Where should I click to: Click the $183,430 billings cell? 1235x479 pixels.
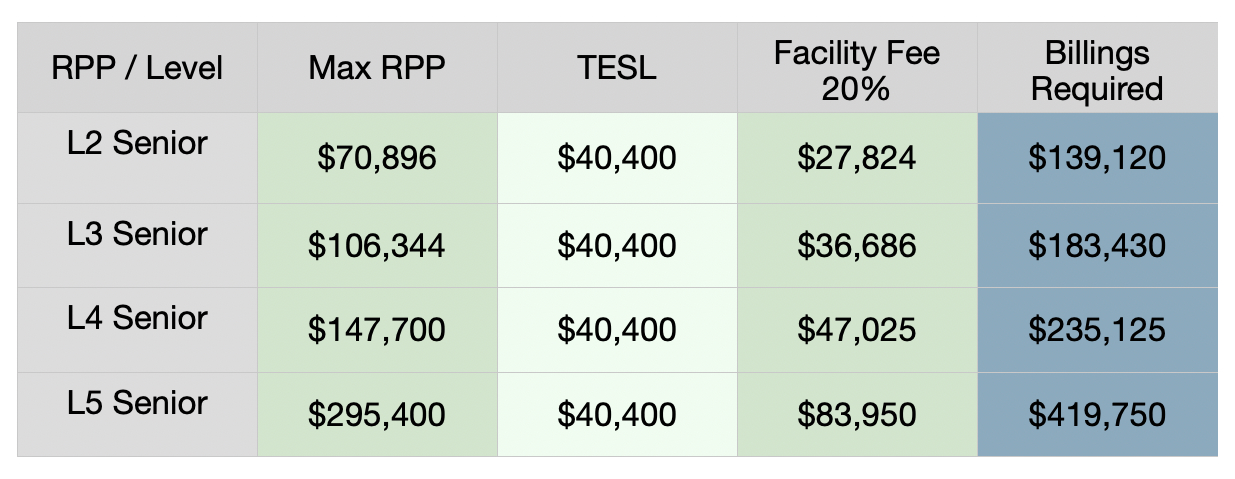coord(1097,246)
